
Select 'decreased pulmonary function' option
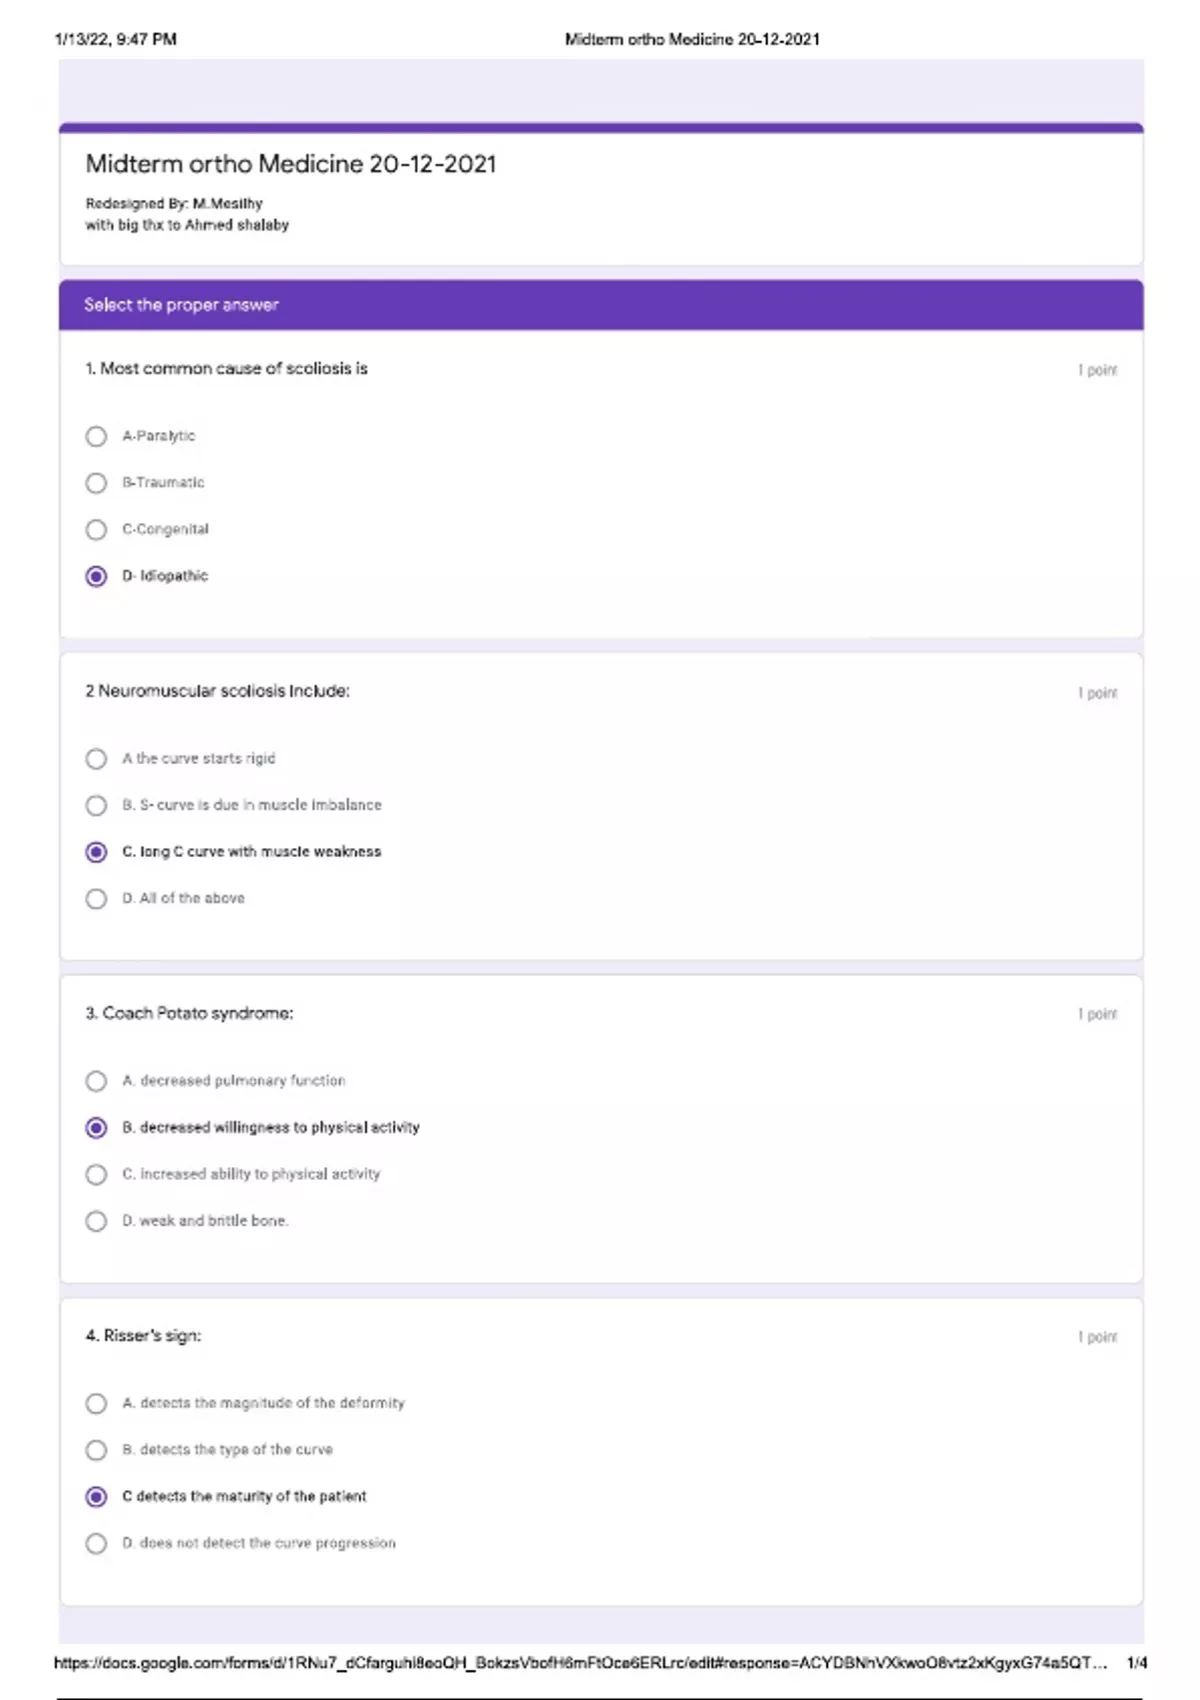96,1081
